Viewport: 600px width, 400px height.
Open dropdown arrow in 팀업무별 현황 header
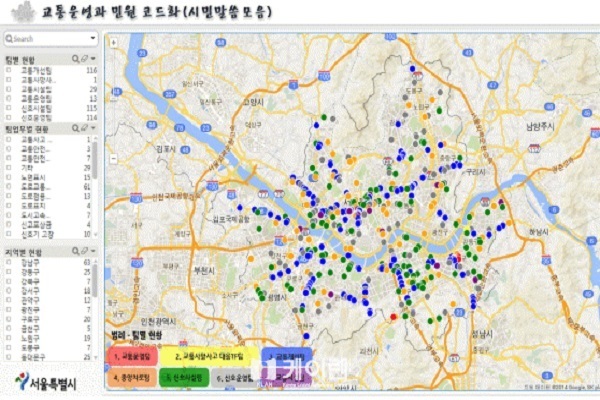[93, 128]
